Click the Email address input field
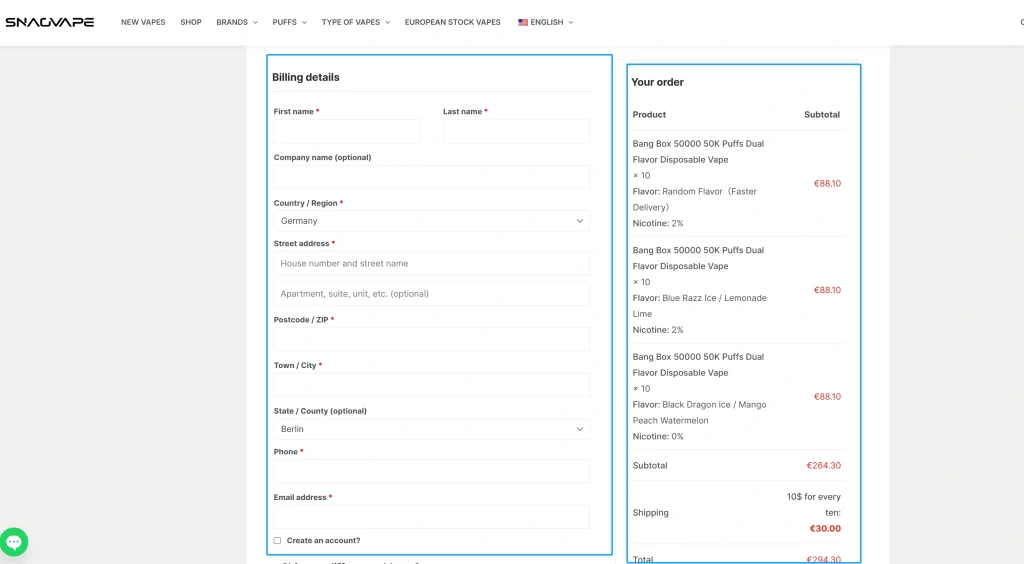This screenshot has width=1024, height=564. [432, 517]
